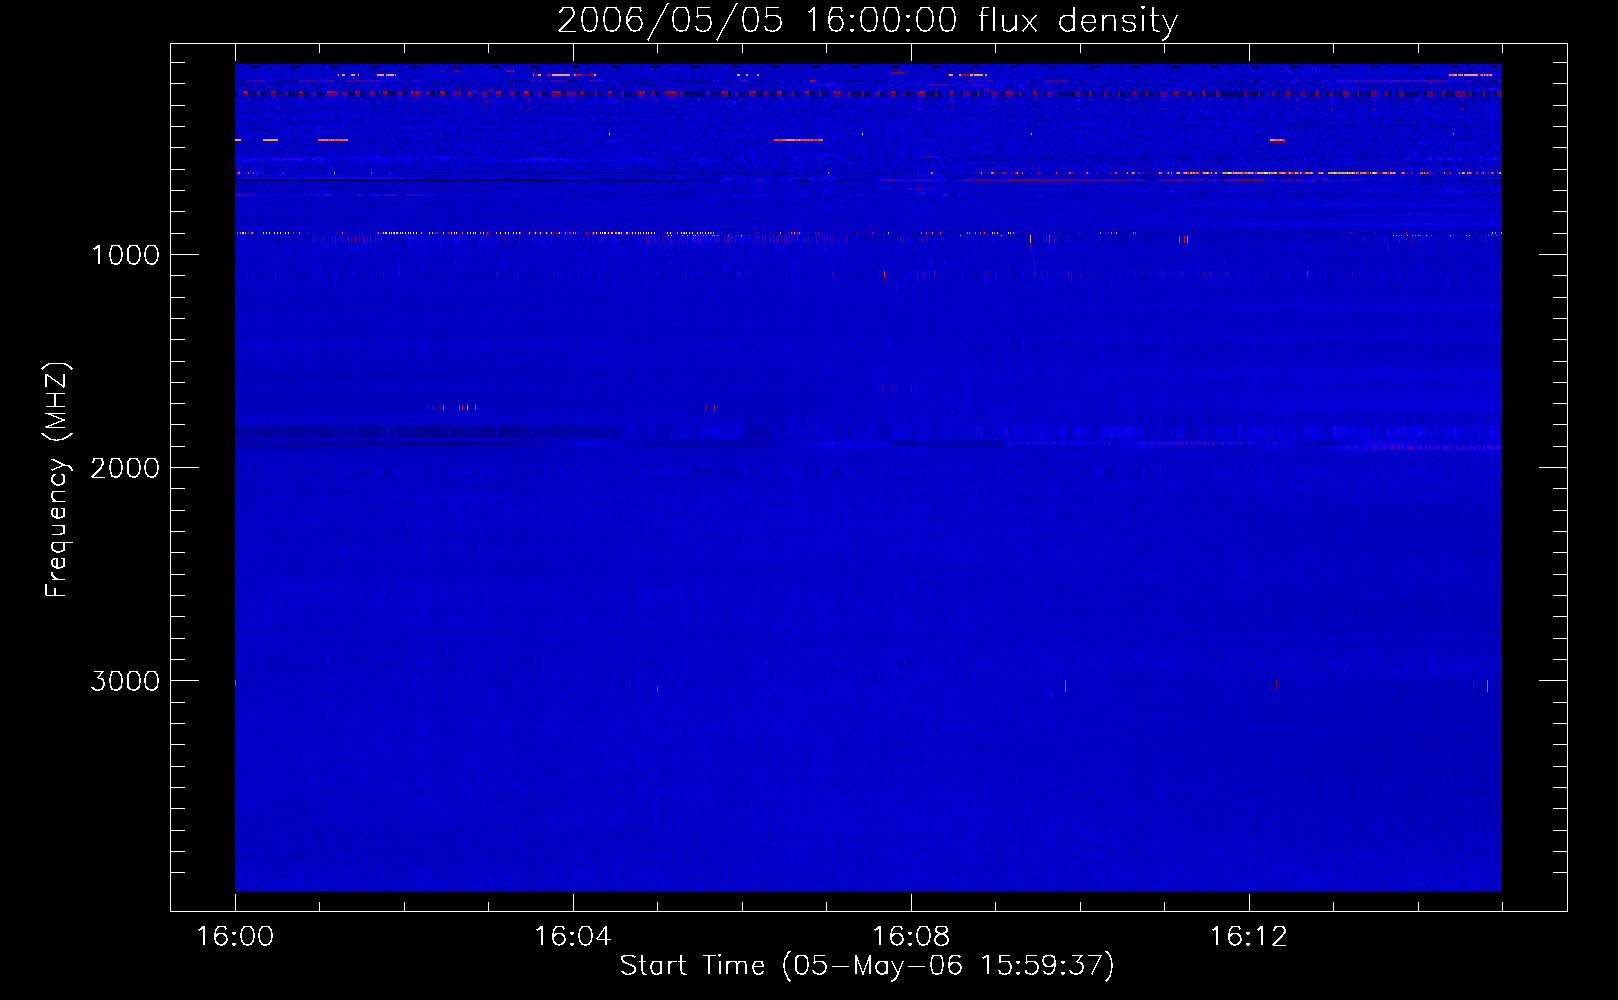Click the orange burst streak near 16:06 at low frequency
1618x1000 pixels.
tap(798, 140)
